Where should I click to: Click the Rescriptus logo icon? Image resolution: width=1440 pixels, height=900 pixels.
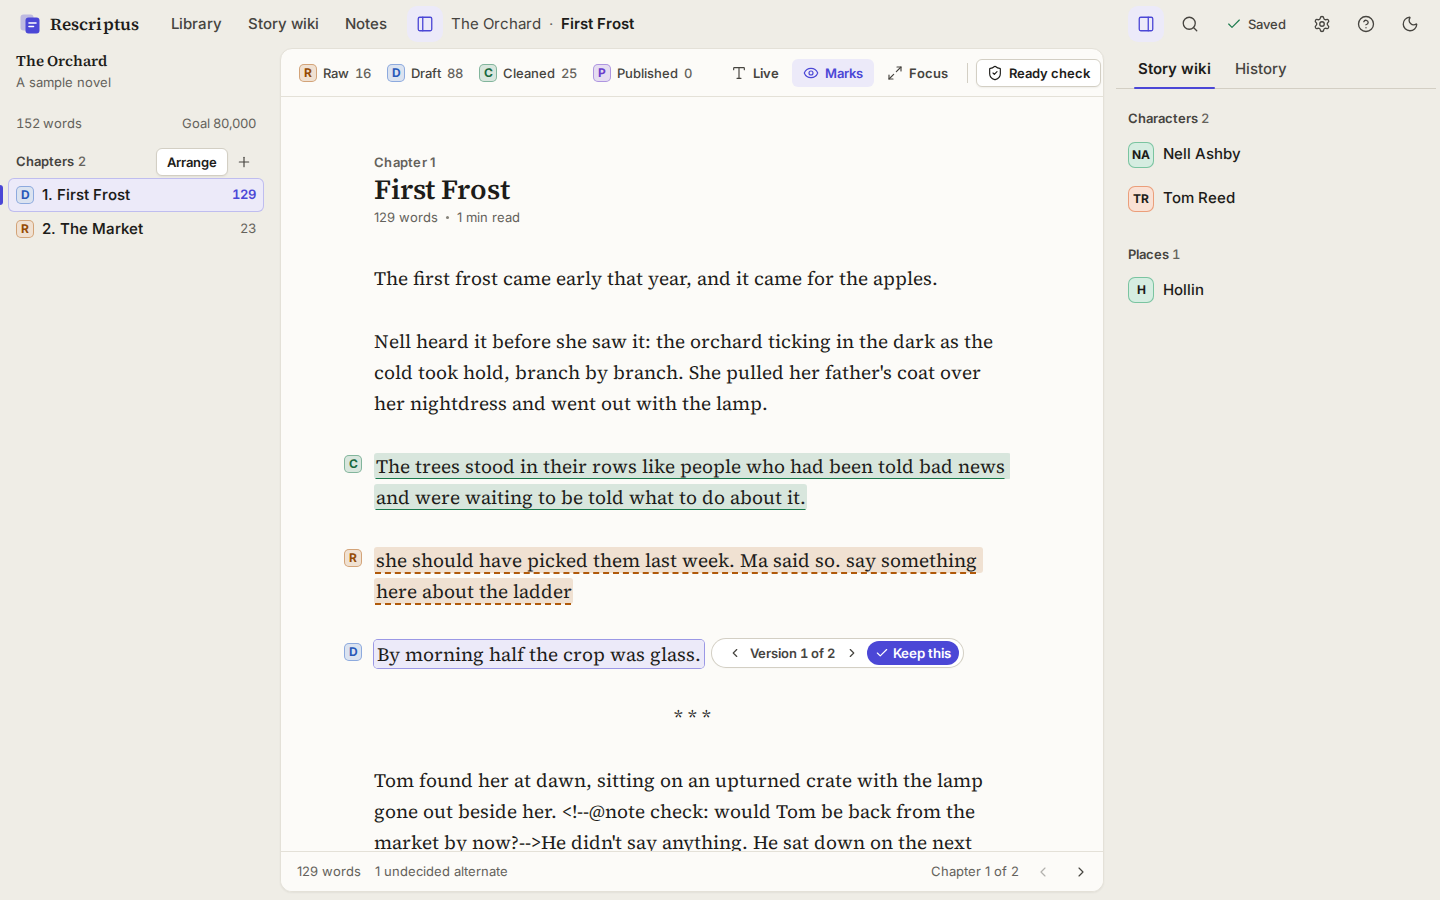click(31, 24)
